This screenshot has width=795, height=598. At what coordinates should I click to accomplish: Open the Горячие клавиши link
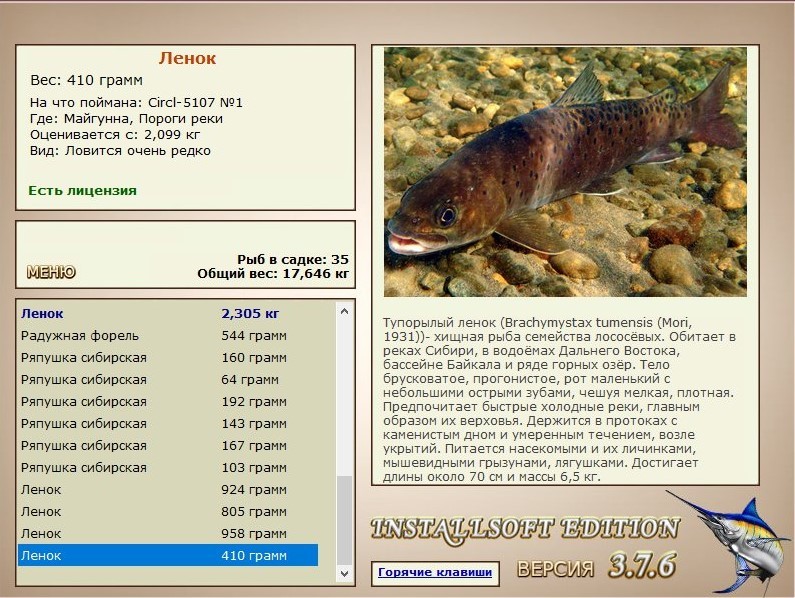coord(435,573)
